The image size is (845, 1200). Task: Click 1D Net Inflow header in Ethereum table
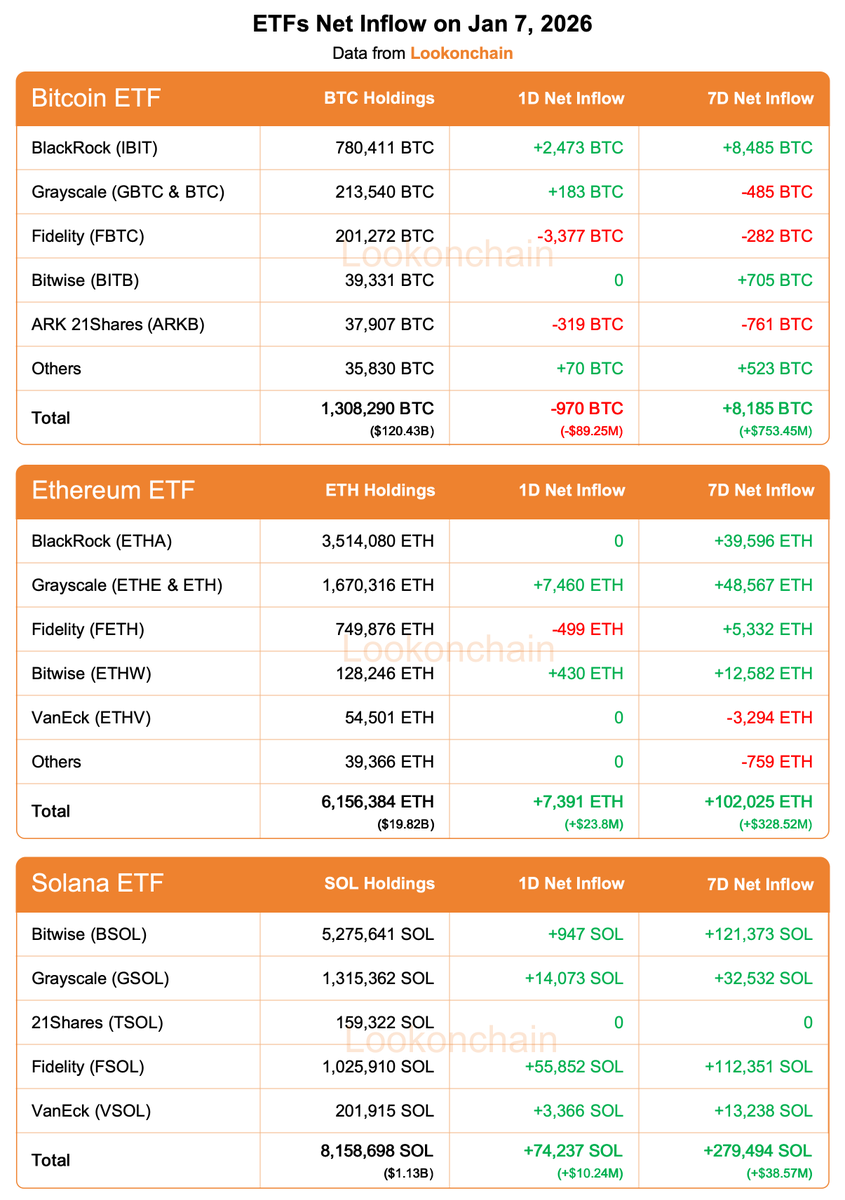572,490
